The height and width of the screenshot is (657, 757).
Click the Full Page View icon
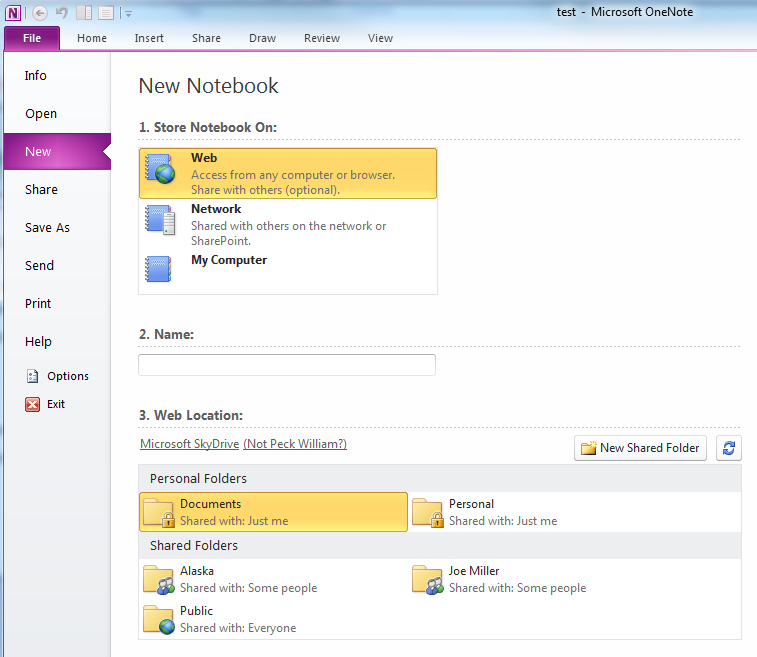coord(106,13)
